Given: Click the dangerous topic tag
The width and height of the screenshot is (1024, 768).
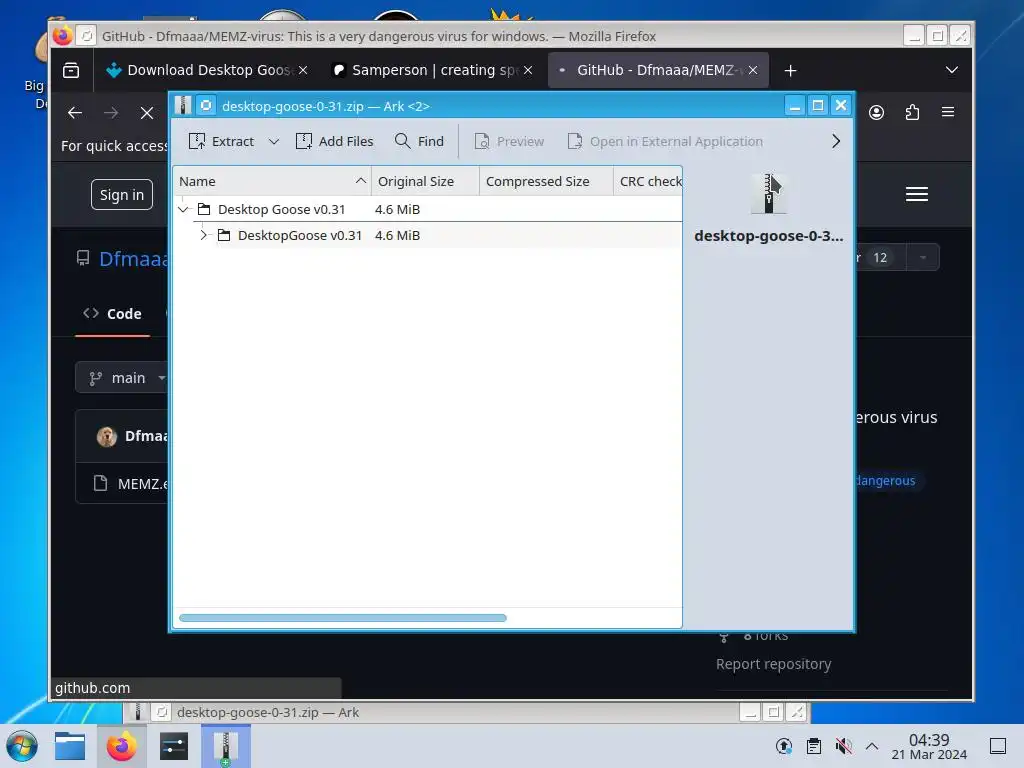Looking at the screenshot, I should point(886,481).
